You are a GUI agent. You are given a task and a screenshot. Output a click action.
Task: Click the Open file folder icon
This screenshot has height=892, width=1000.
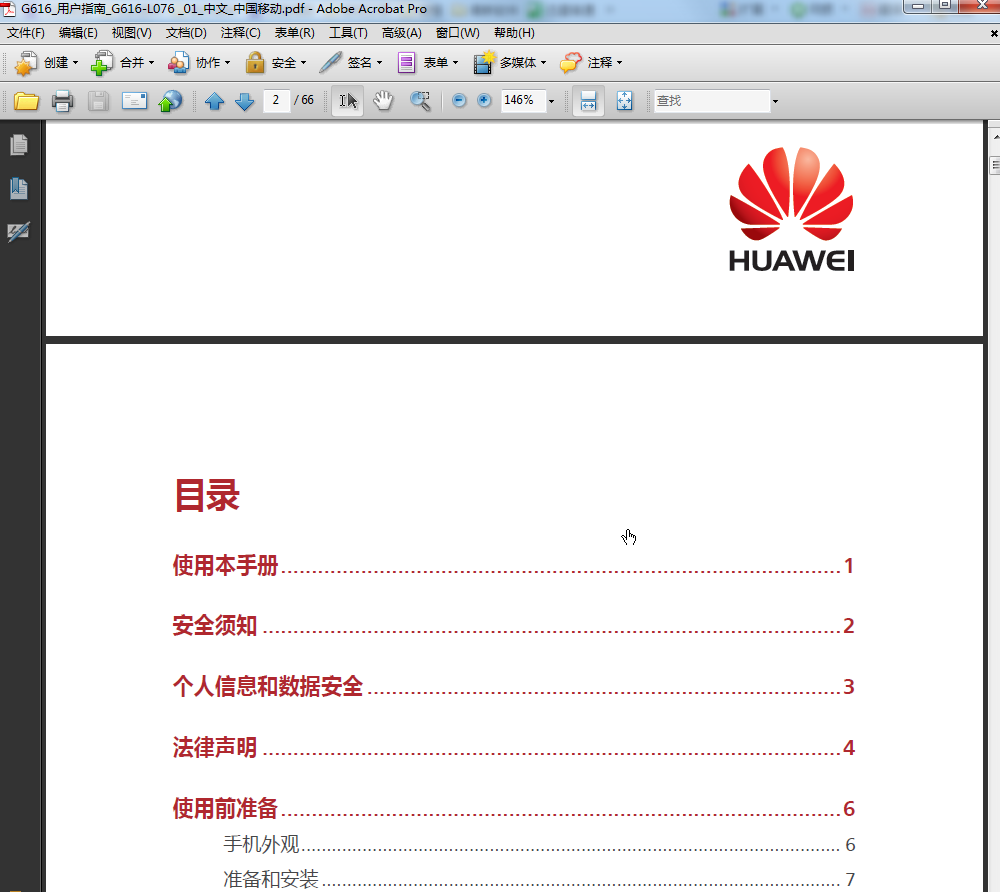coord(26,101)
